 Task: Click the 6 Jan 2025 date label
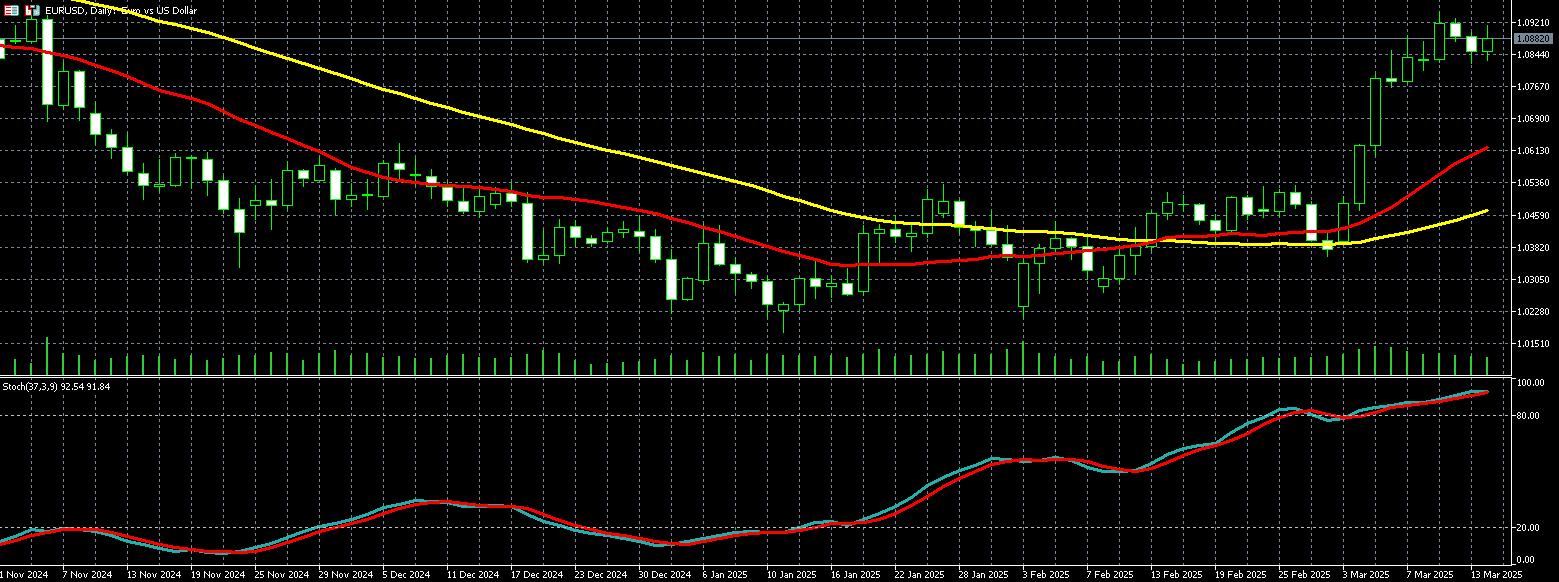726,575
